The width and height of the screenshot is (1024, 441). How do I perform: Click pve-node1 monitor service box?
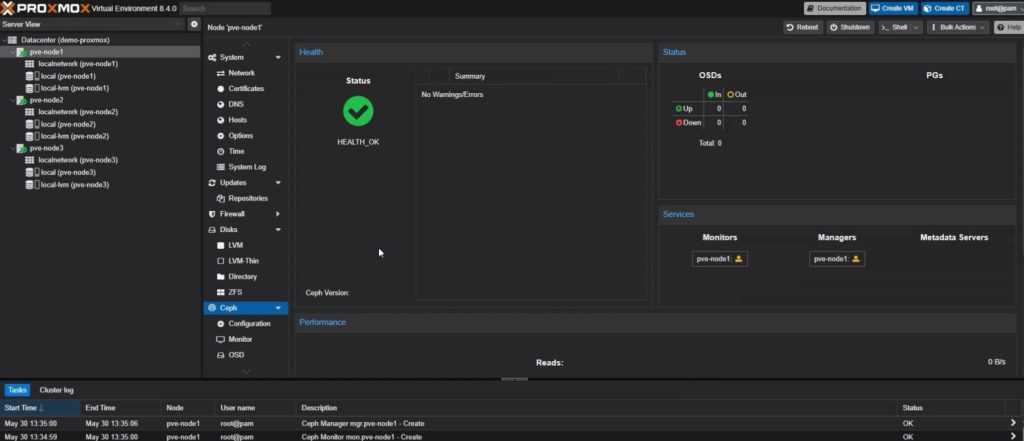tap(720, 259)
